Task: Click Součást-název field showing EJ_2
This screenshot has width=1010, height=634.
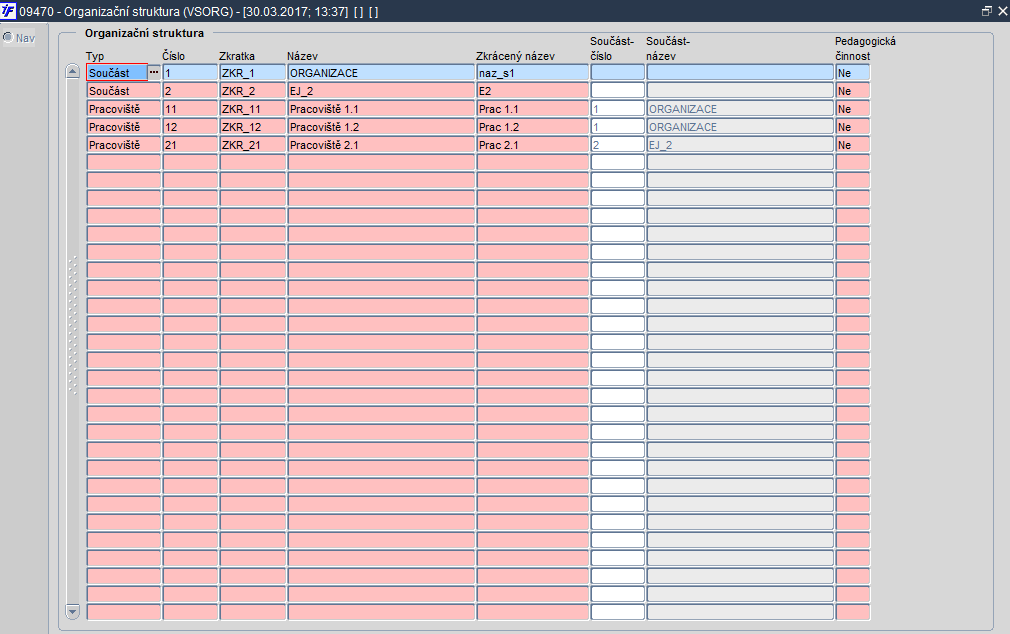Action: pyautogui.click(x=740, y=145)
